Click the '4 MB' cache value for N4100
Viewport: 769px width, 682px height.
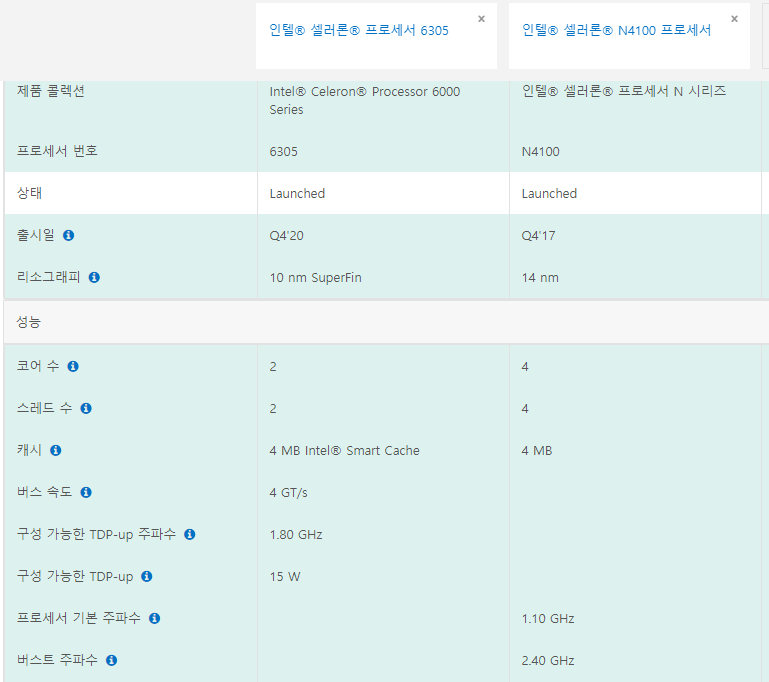coord(537,451)
